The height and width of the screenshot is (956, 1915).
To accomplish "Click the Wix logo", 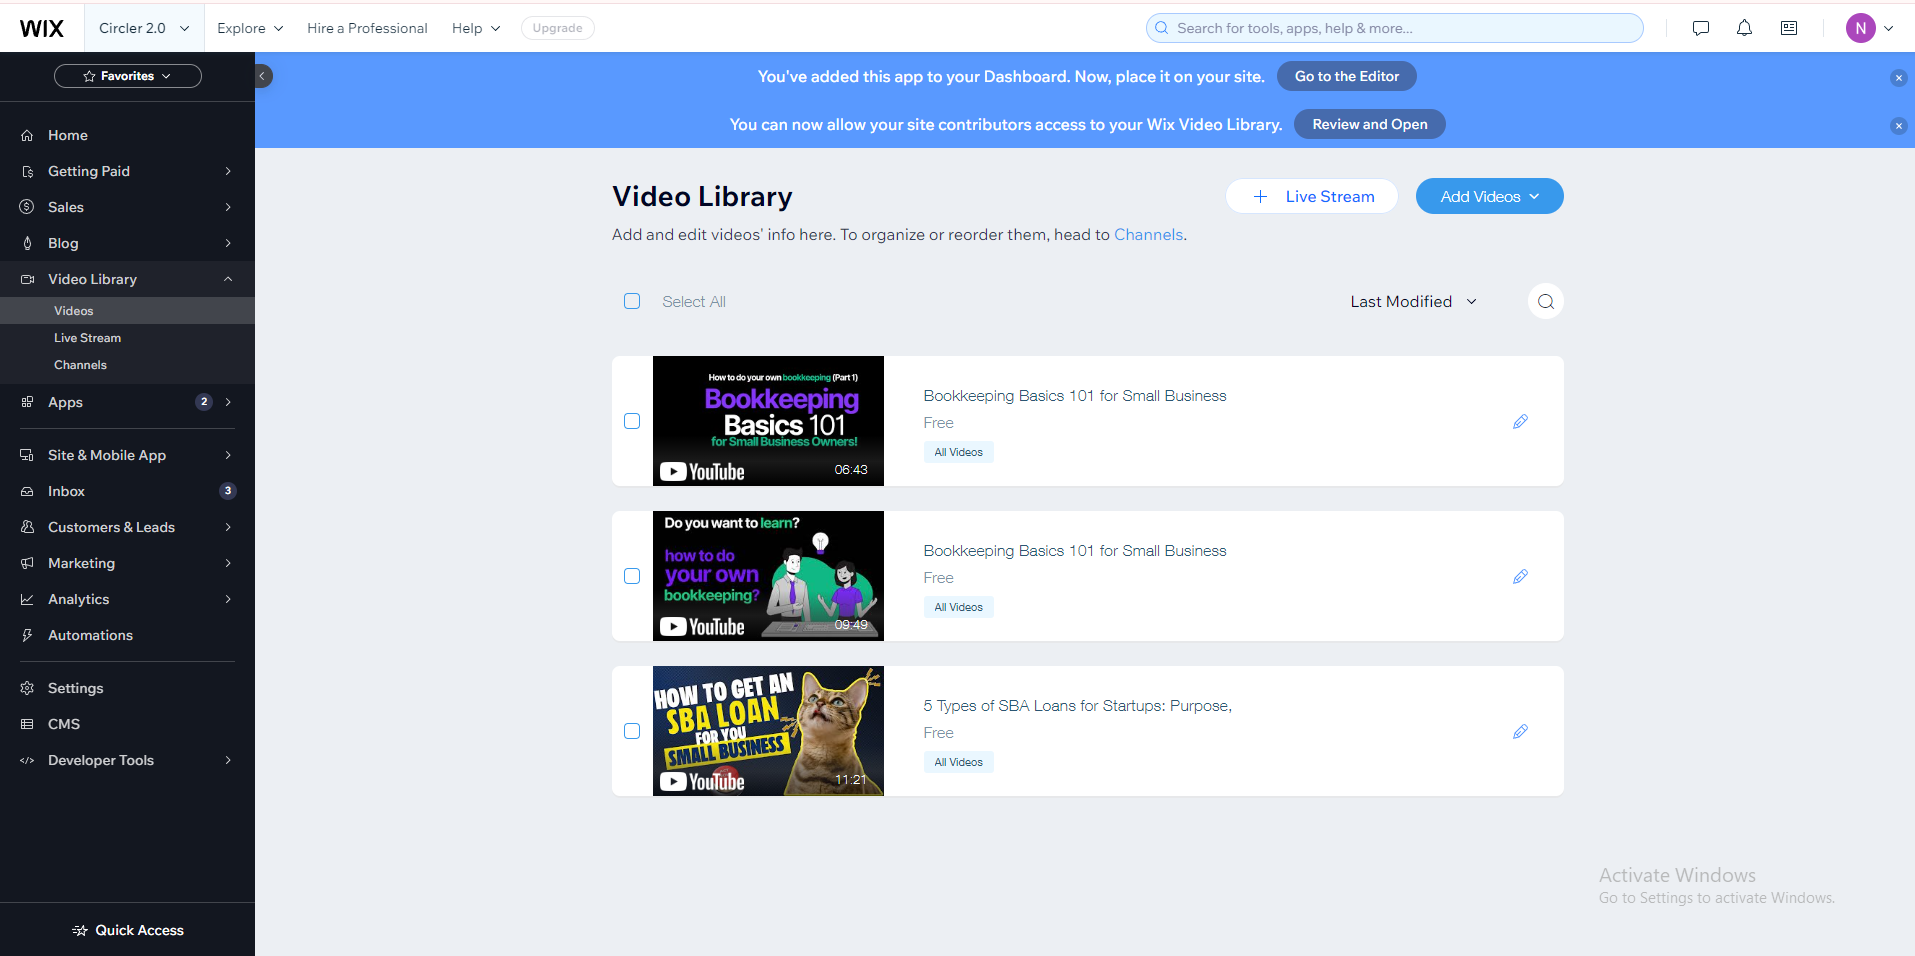I will [42, 28].
